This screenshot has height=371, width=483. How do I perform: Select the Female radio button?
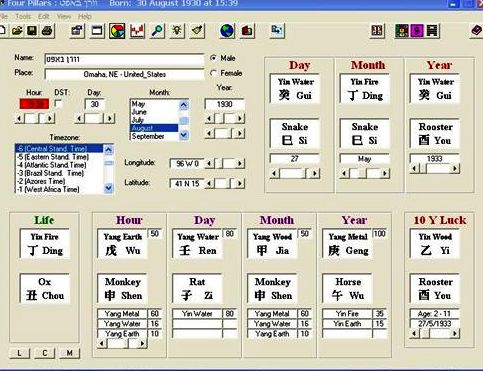click(213, 73)
